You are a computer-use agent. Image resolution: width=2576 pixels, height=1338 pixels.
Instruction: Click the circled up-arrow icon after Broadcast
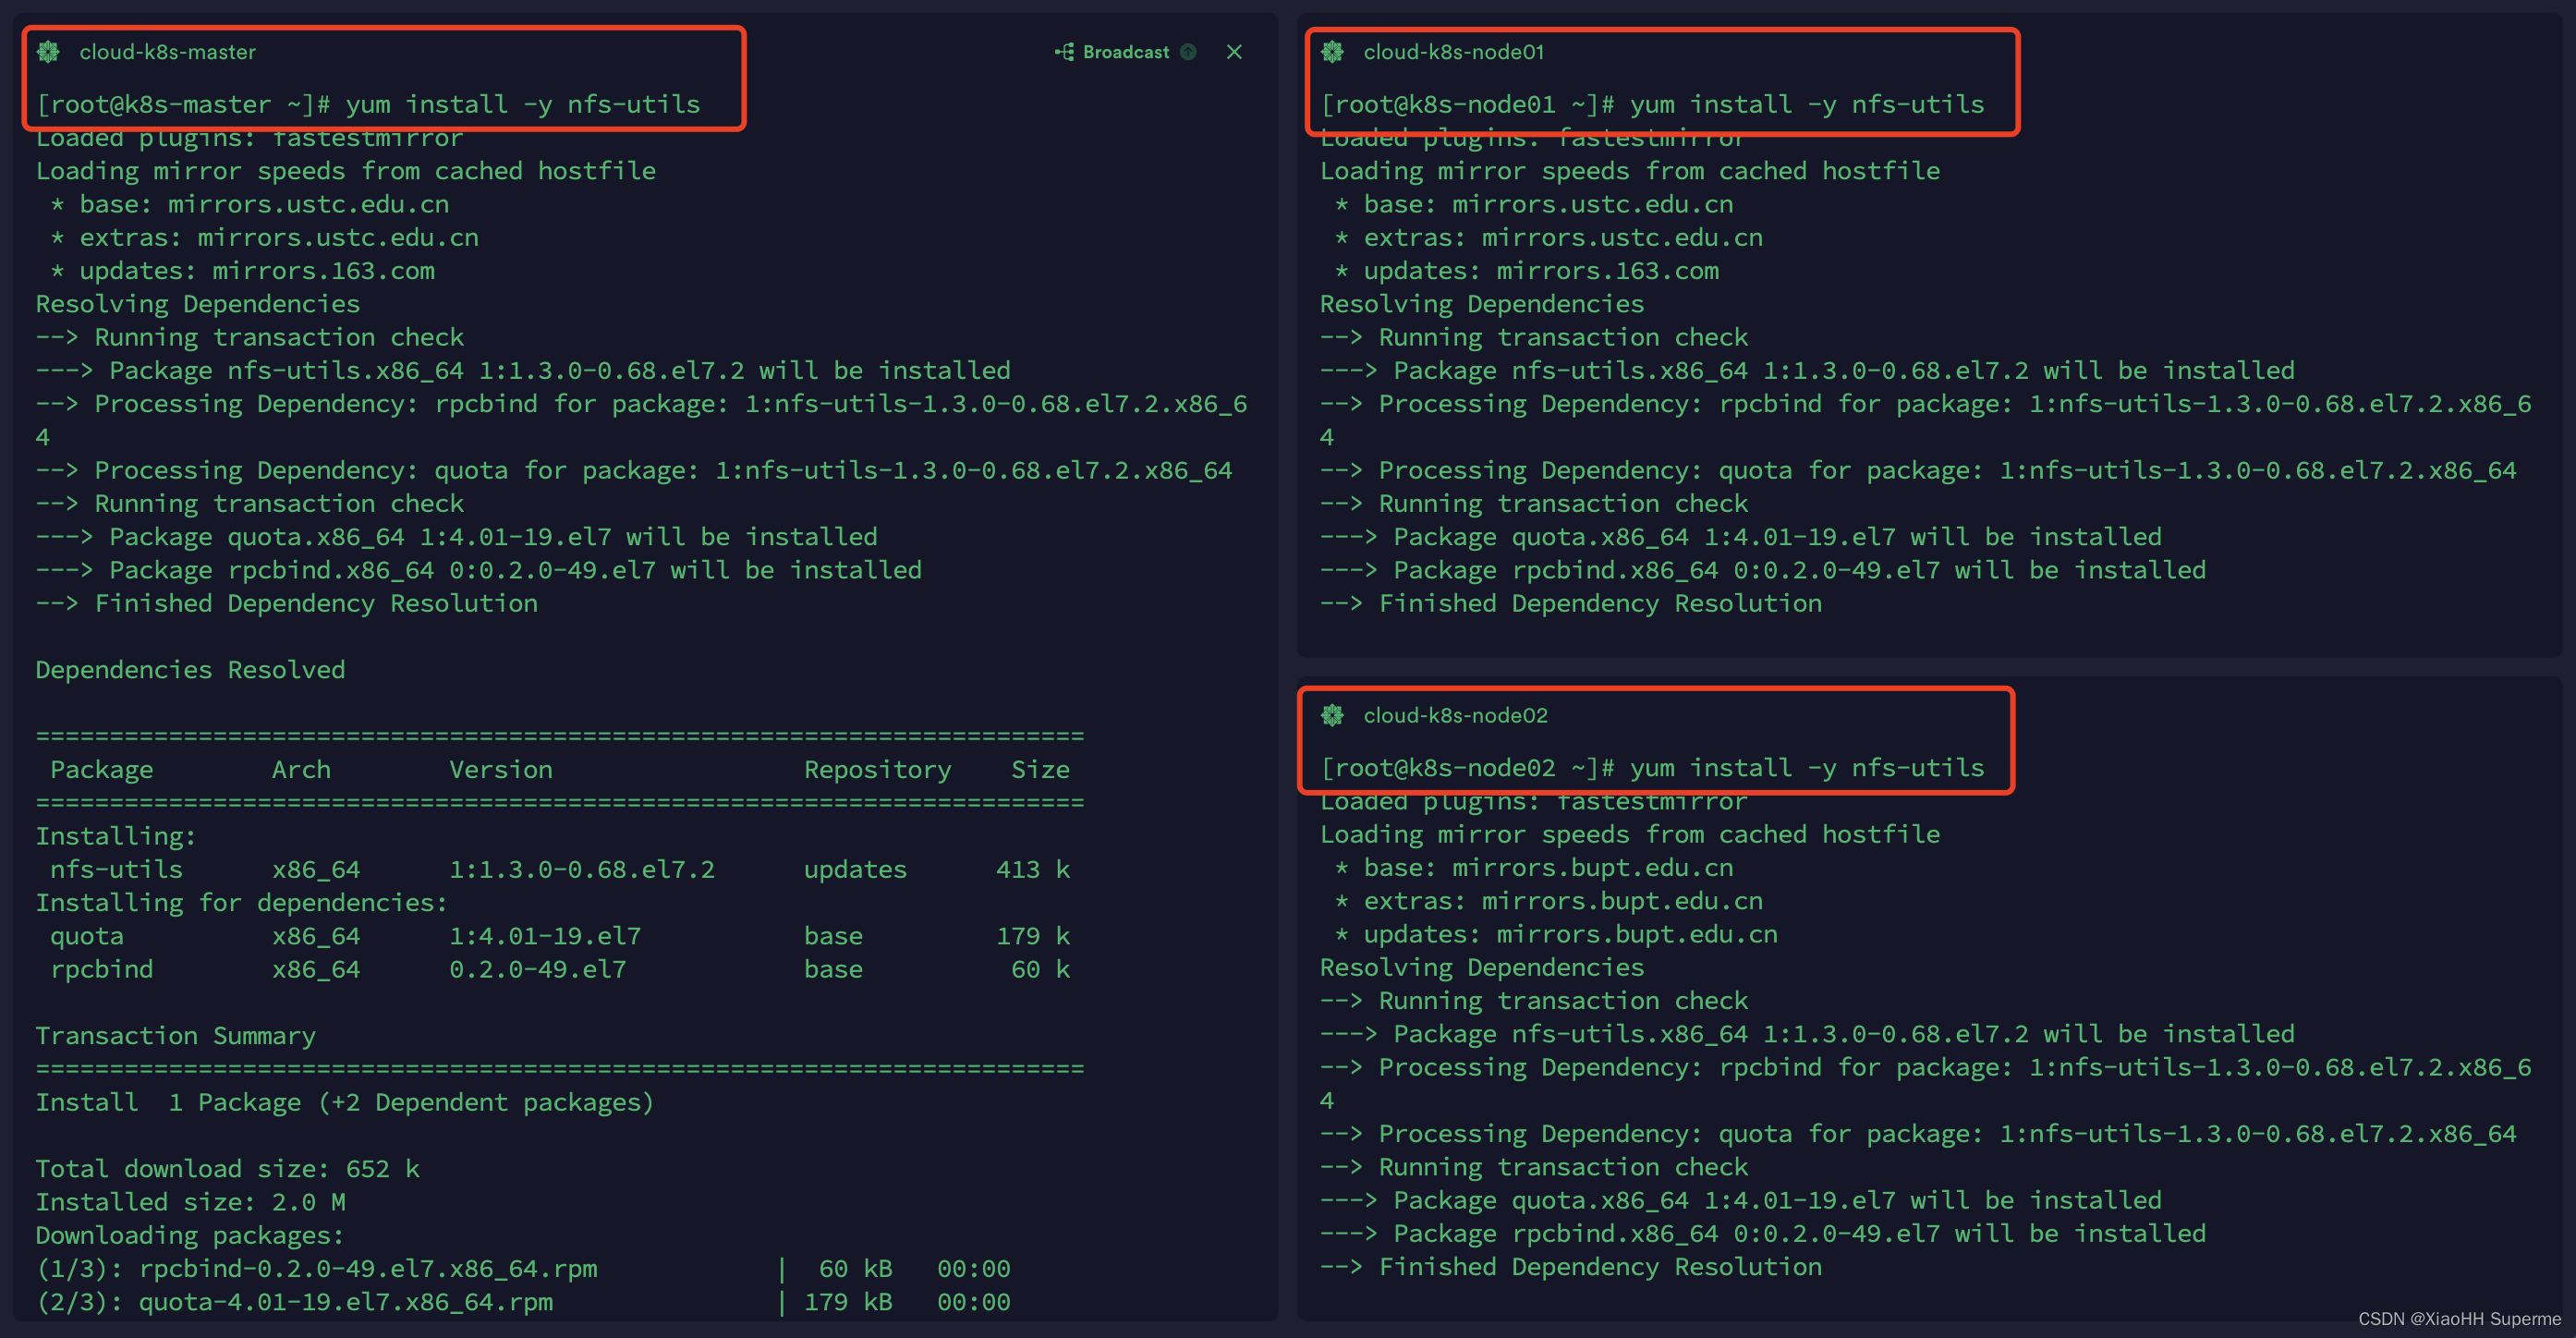coord(1188,52)
